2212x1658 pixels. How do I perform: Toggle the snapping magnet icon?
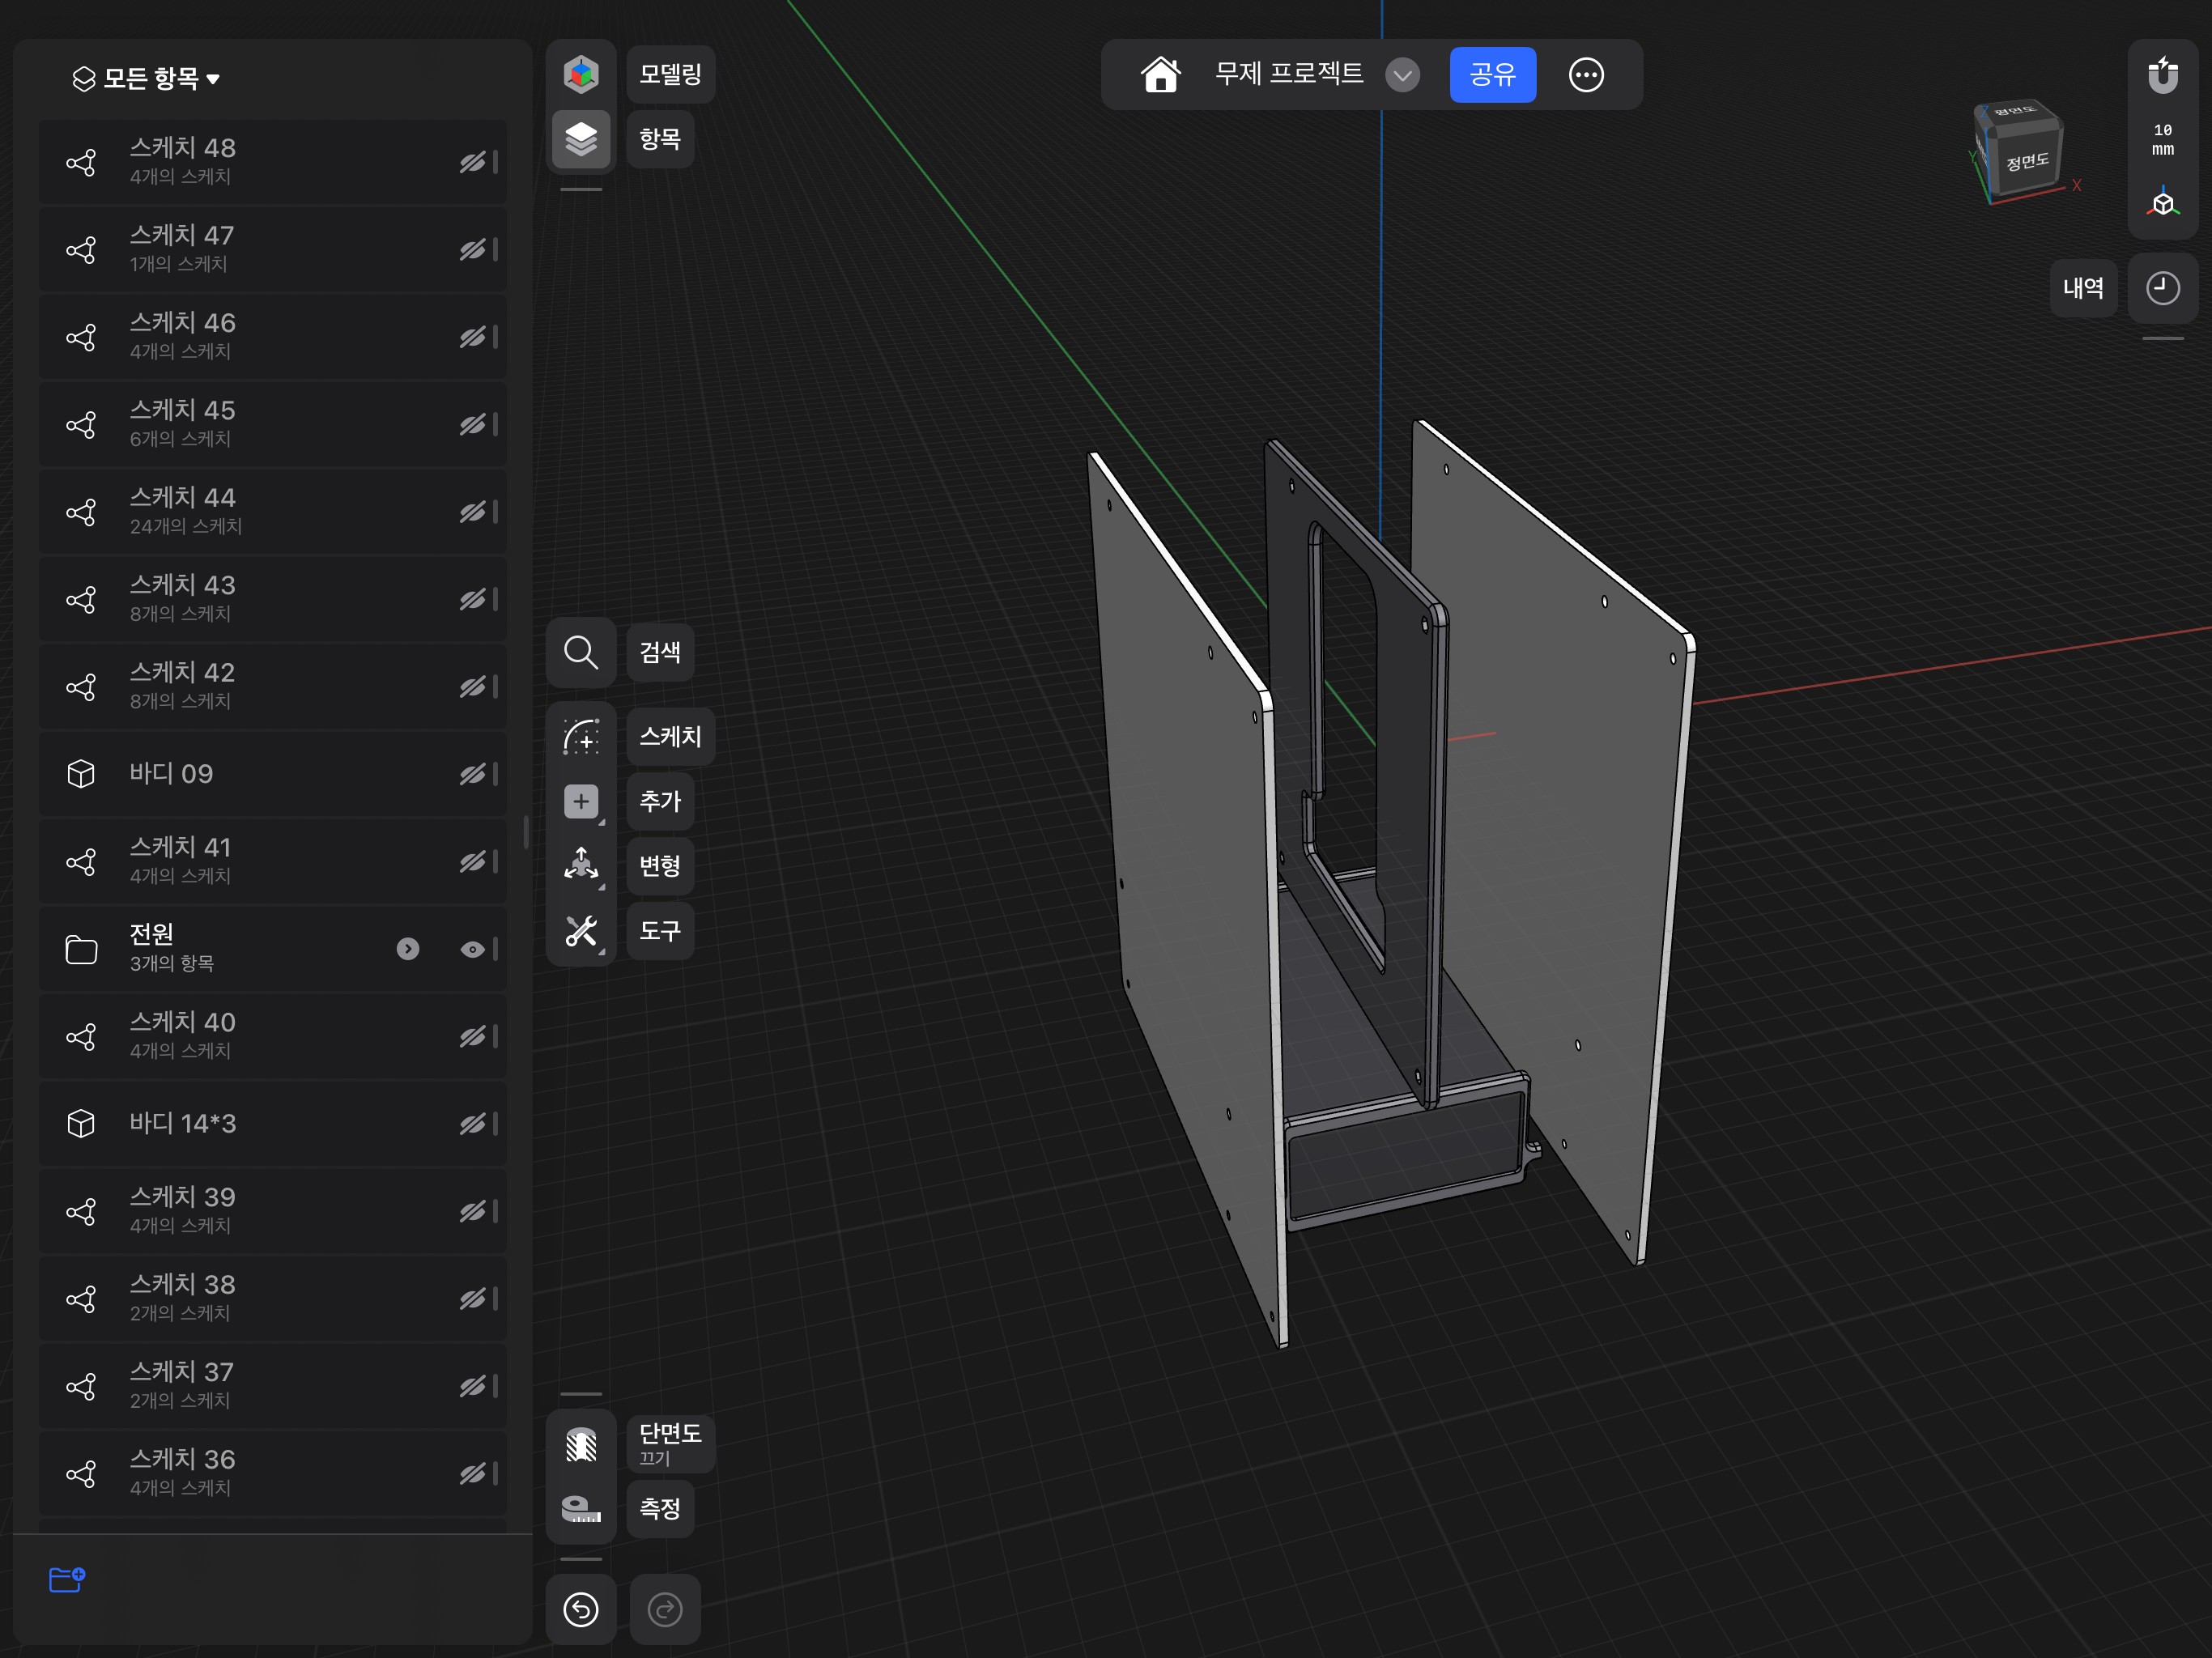click(x=2162, y=75)
